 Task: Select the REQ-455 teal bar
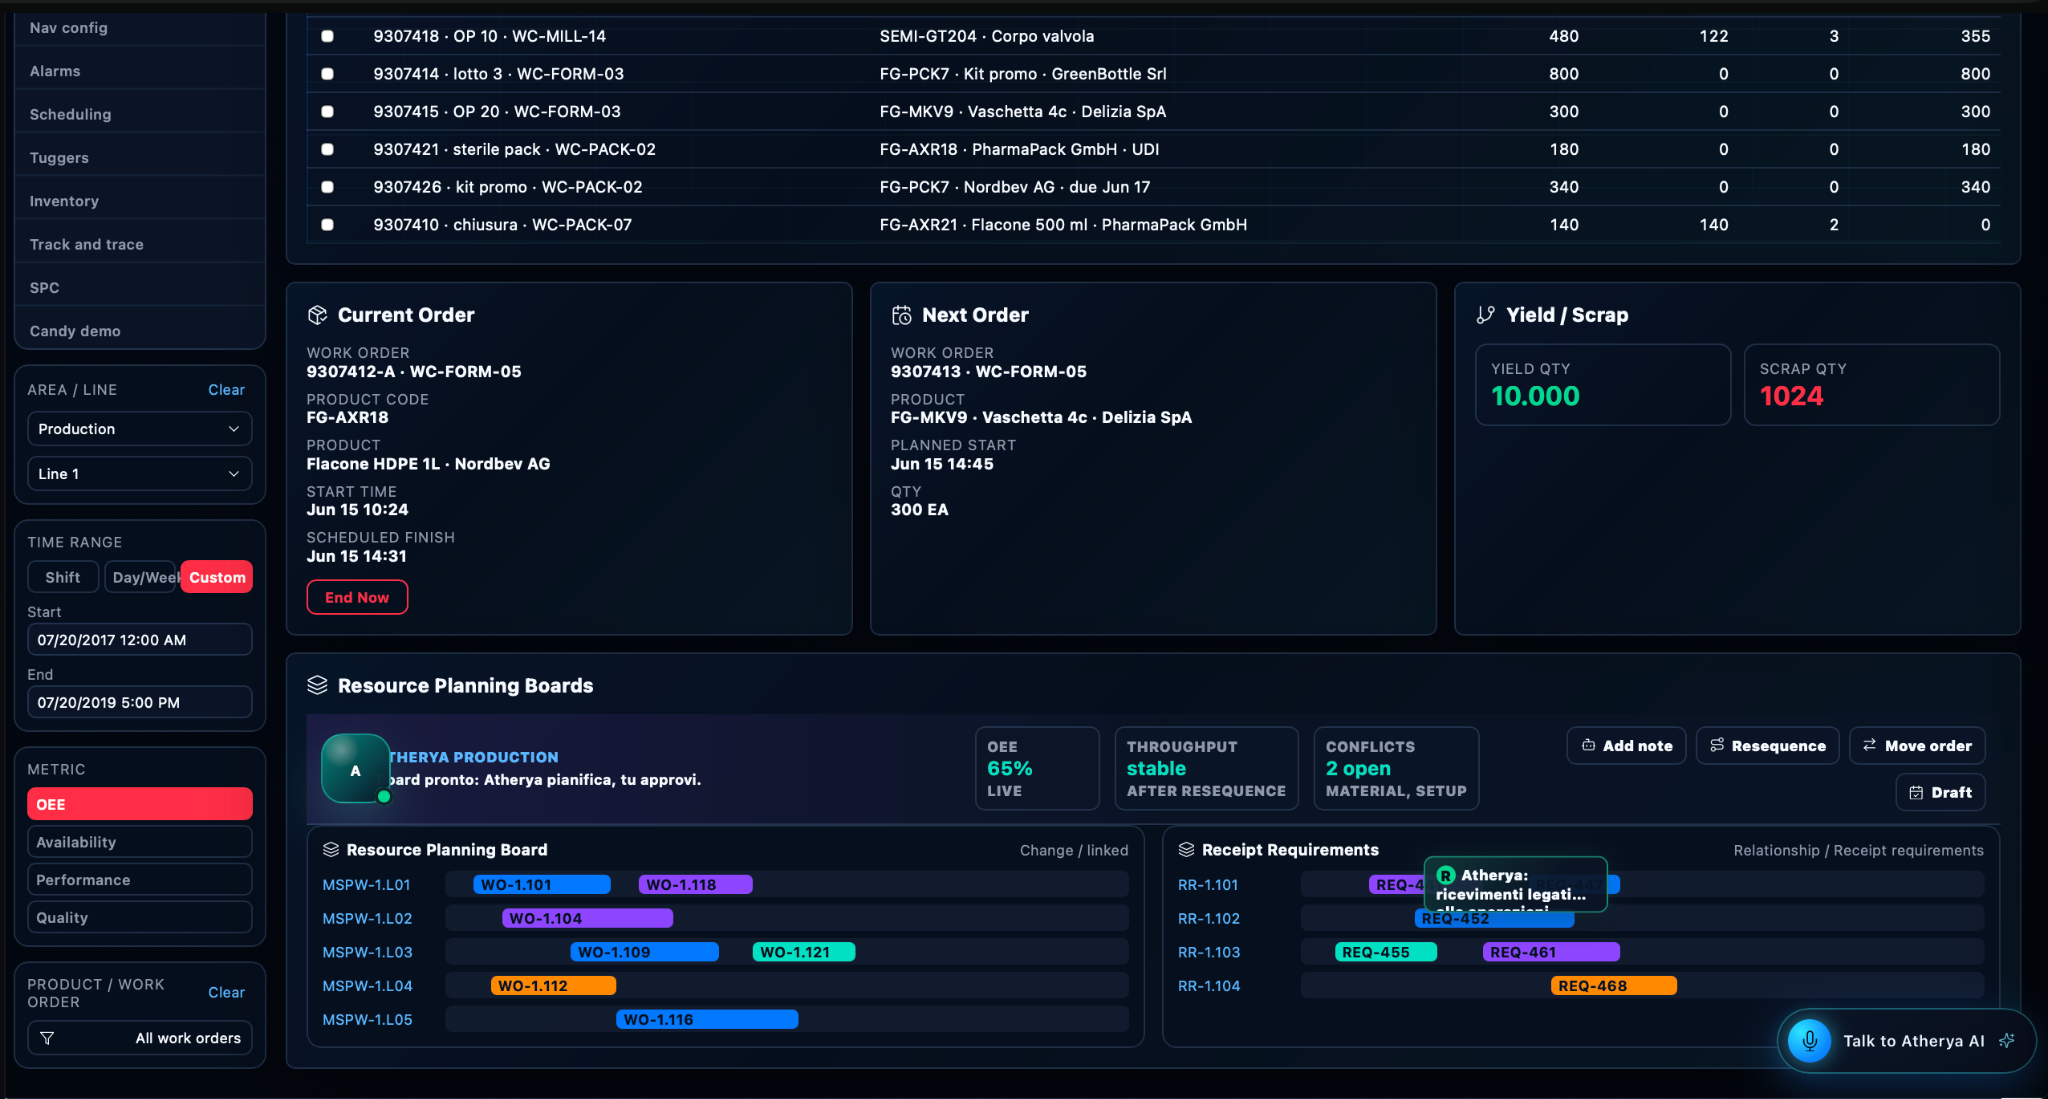click(x=1386, y=952)
